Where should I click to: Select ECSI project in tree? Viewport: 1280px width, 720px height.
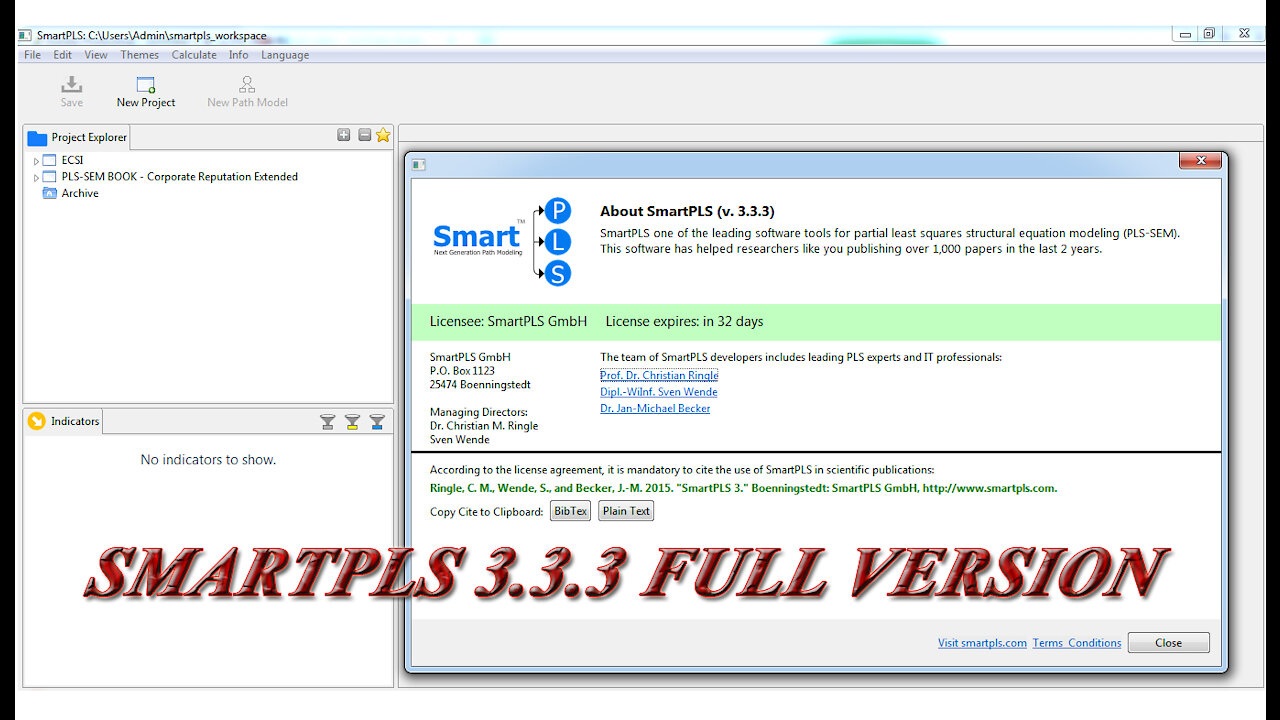coord(72,160)
